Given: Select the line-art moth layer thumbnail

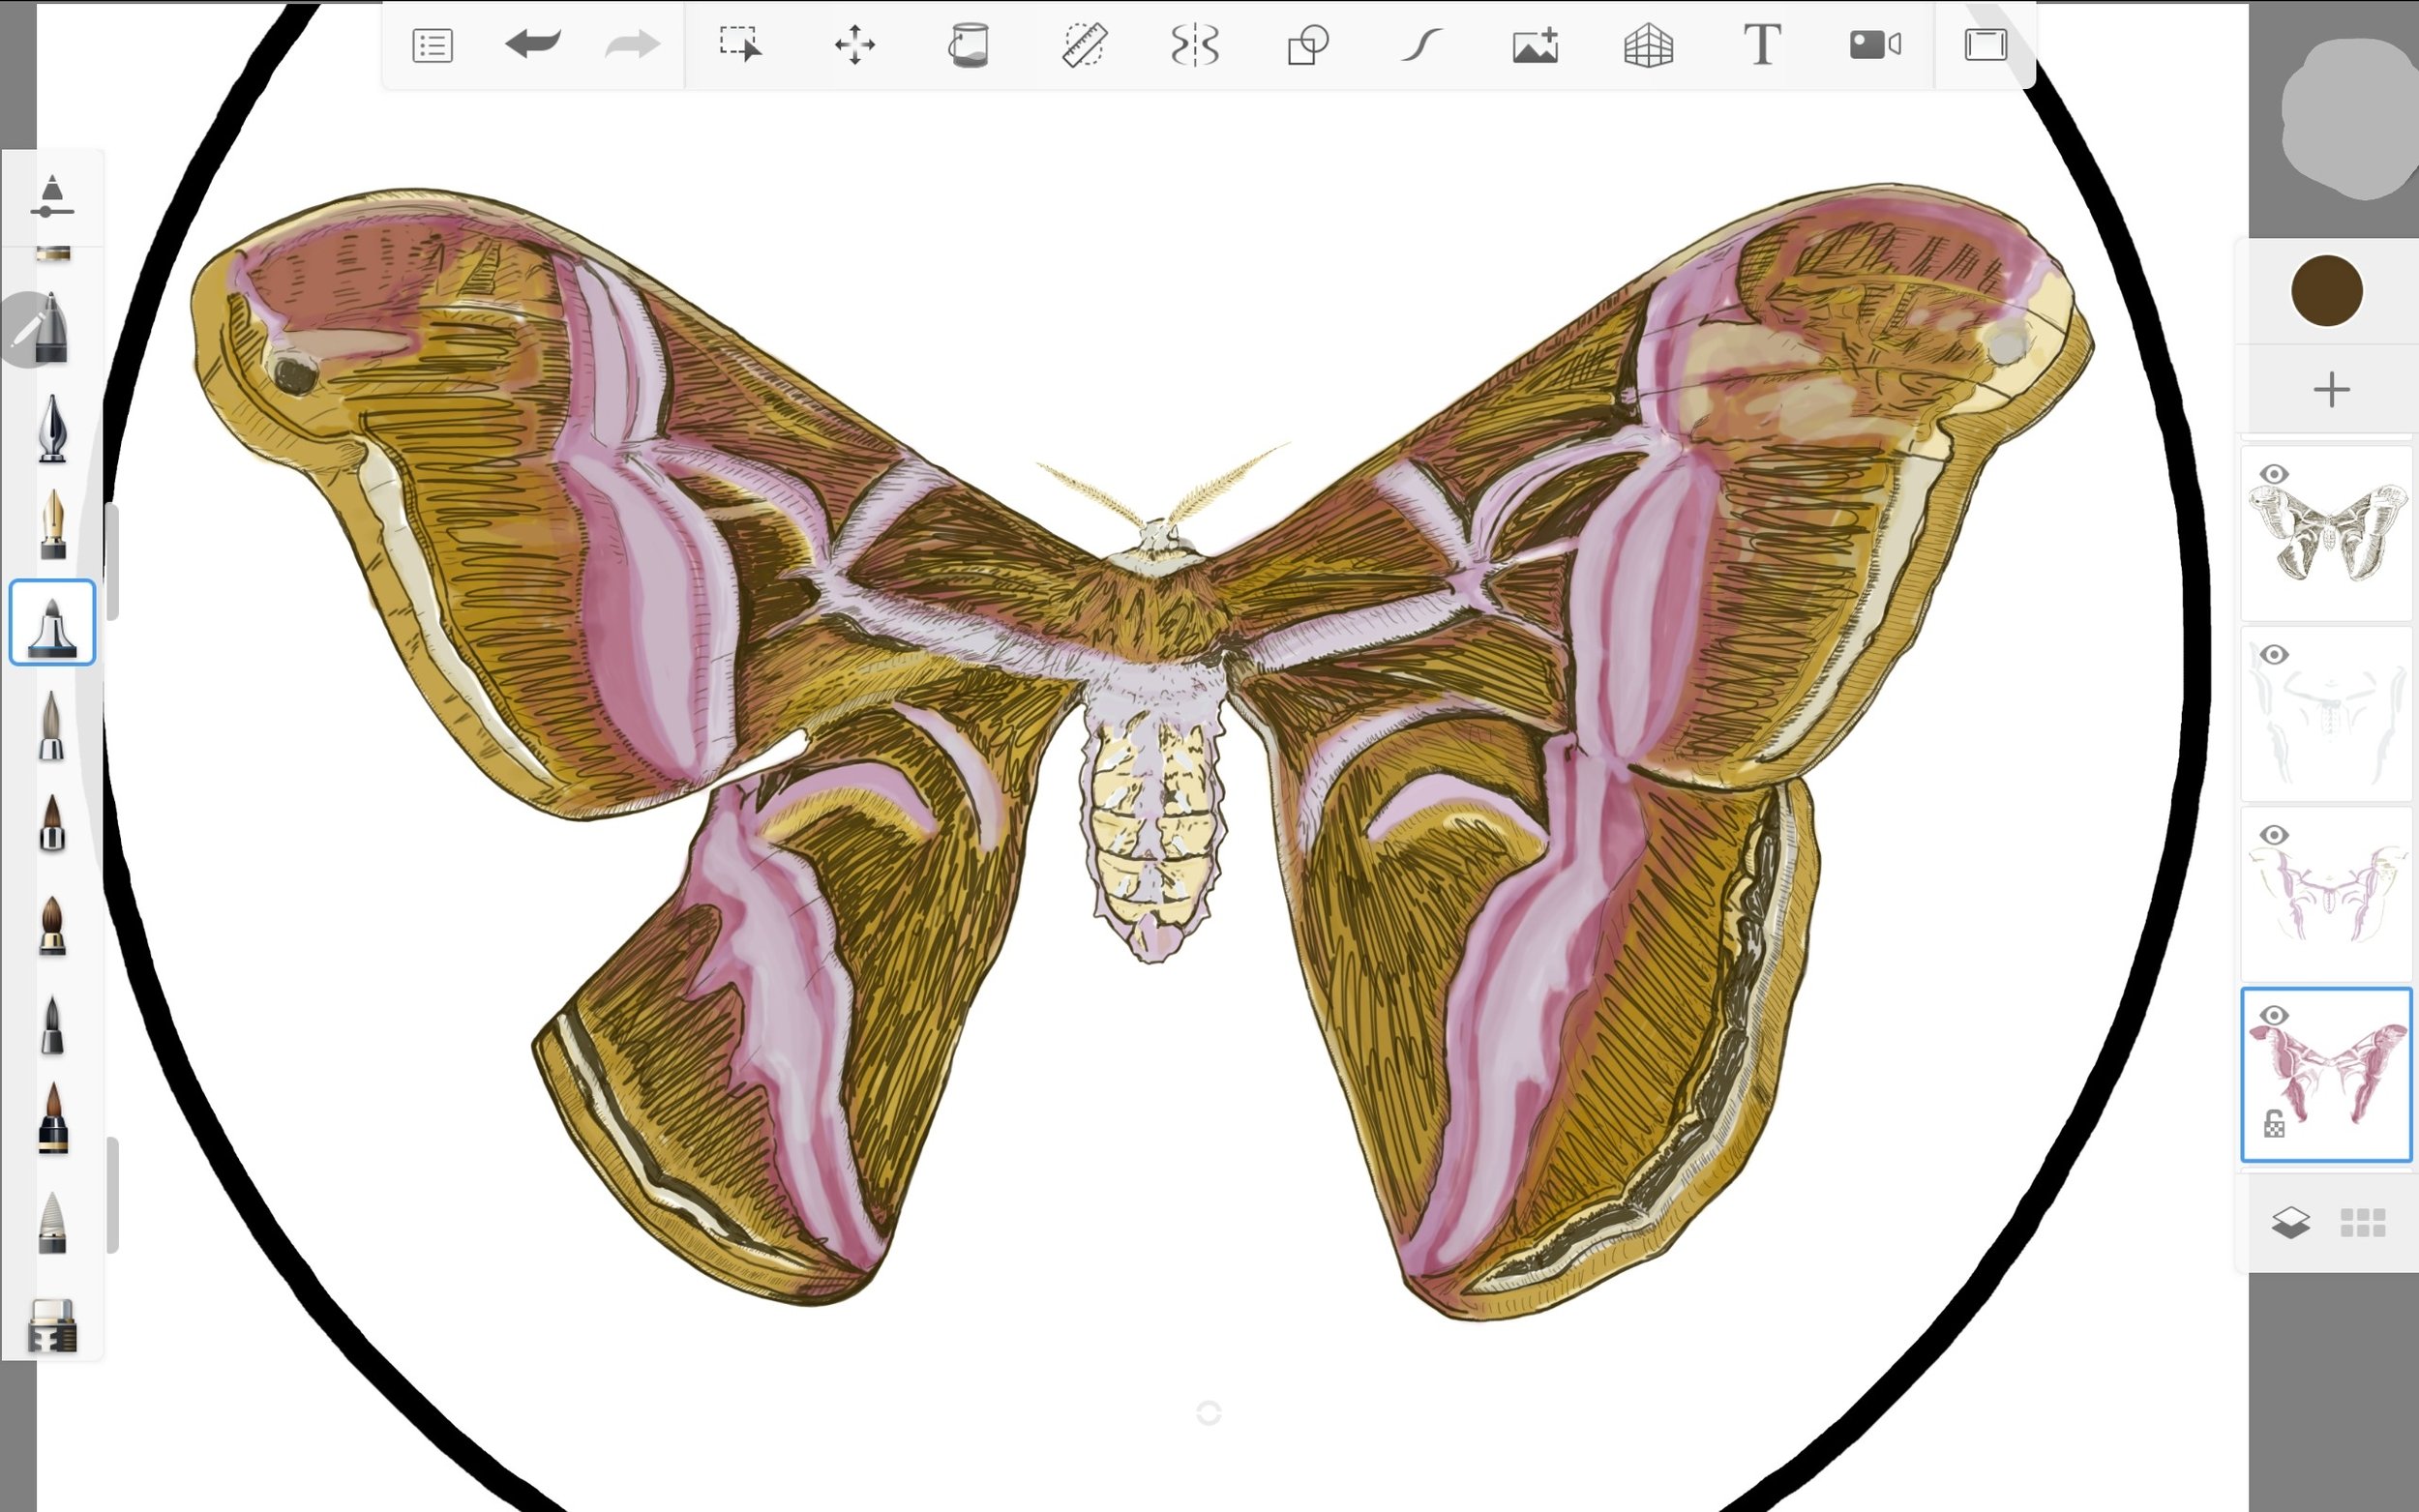Looking at the screenshot, I should (2327, 533).
